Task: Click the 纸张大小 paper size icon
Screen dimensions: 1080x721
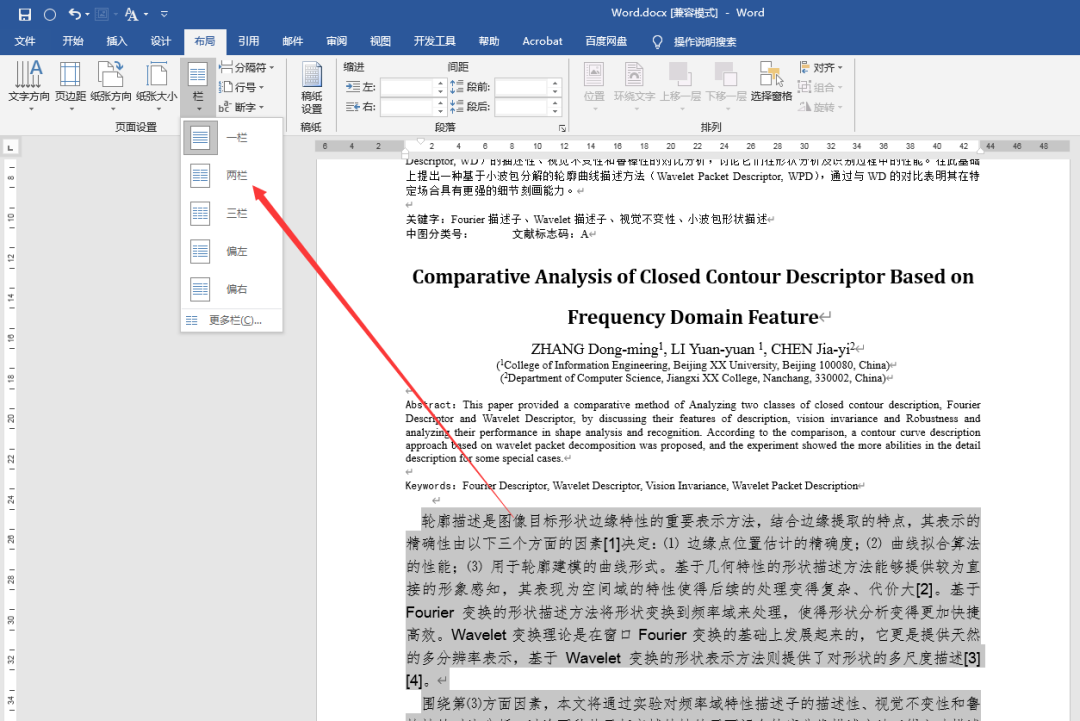Action: click(157, 86)
